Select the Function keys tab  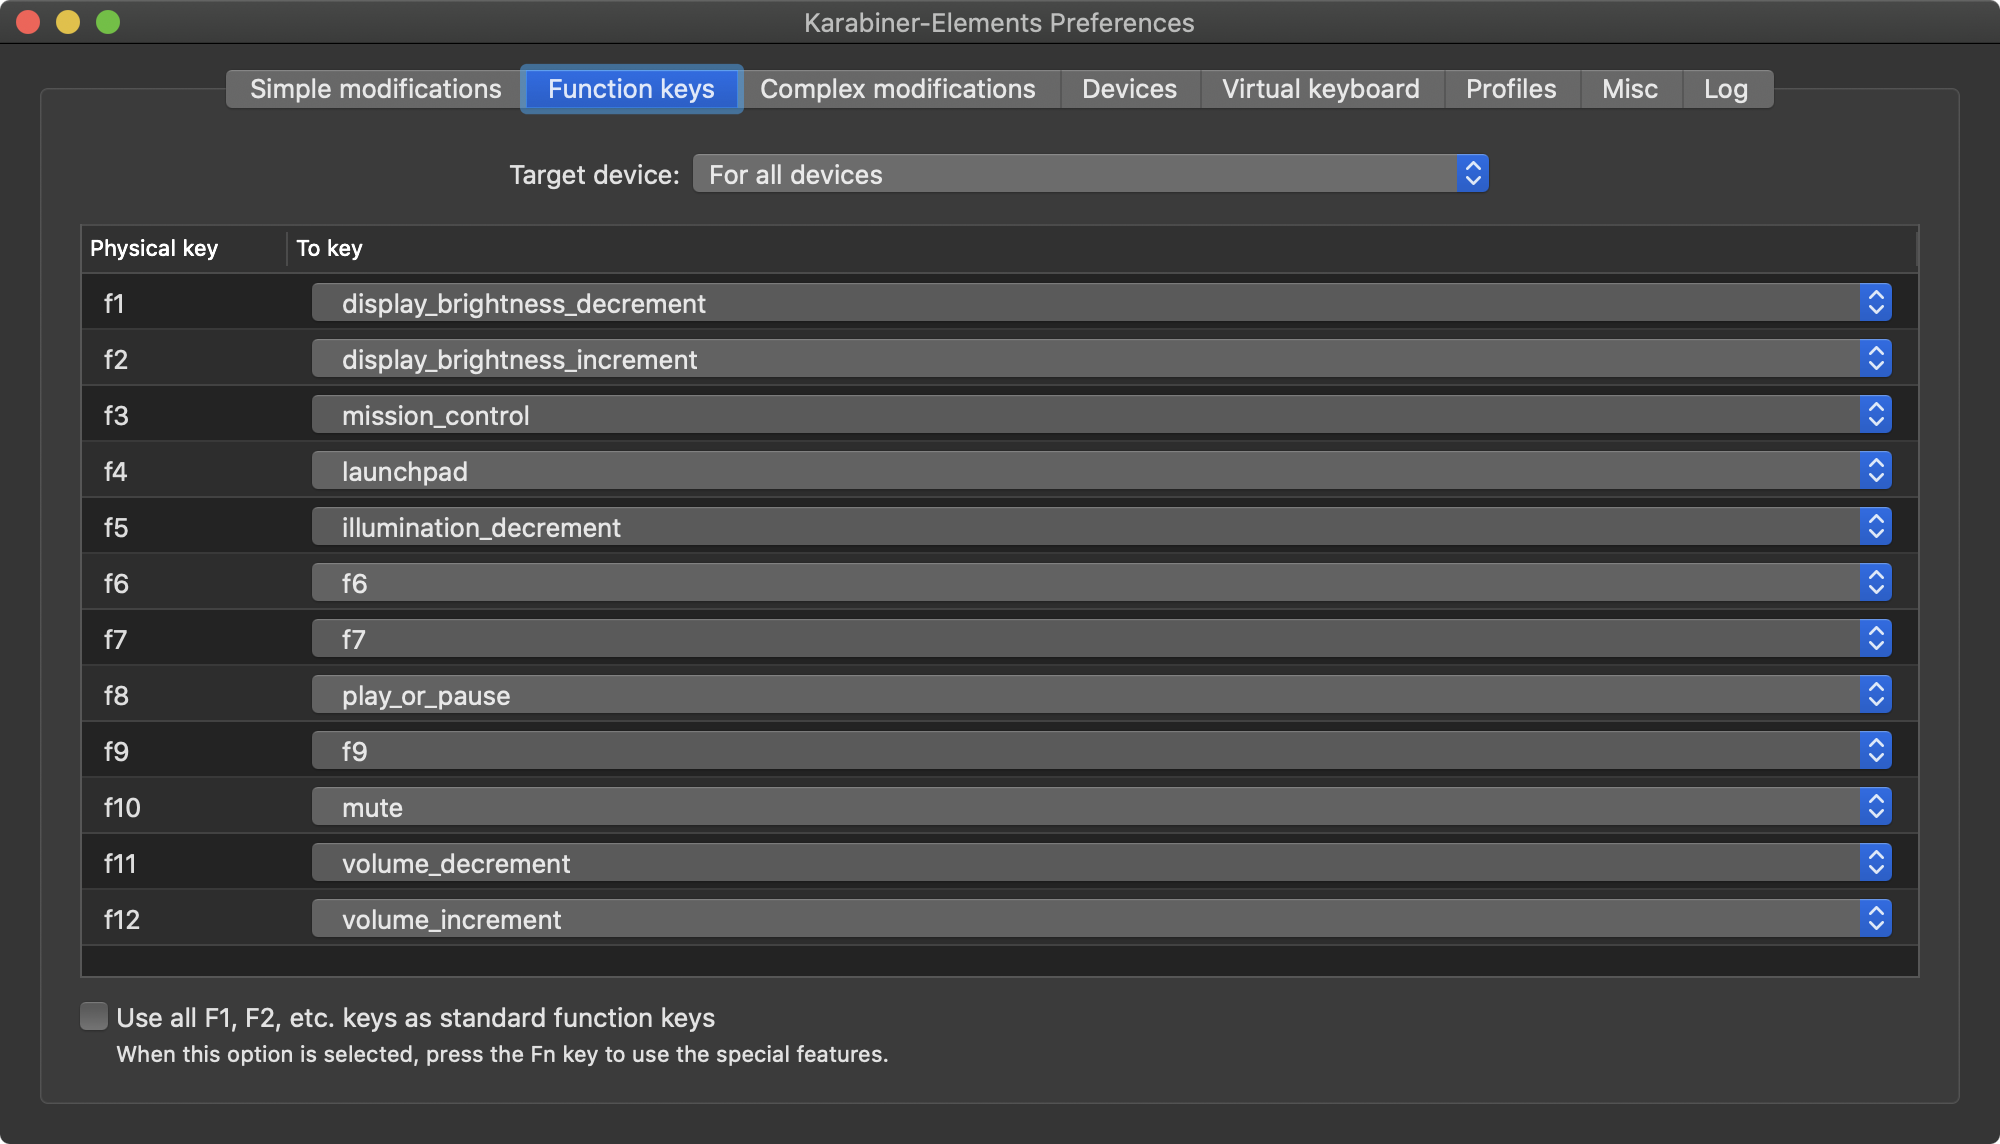click(x=631, y=89)
